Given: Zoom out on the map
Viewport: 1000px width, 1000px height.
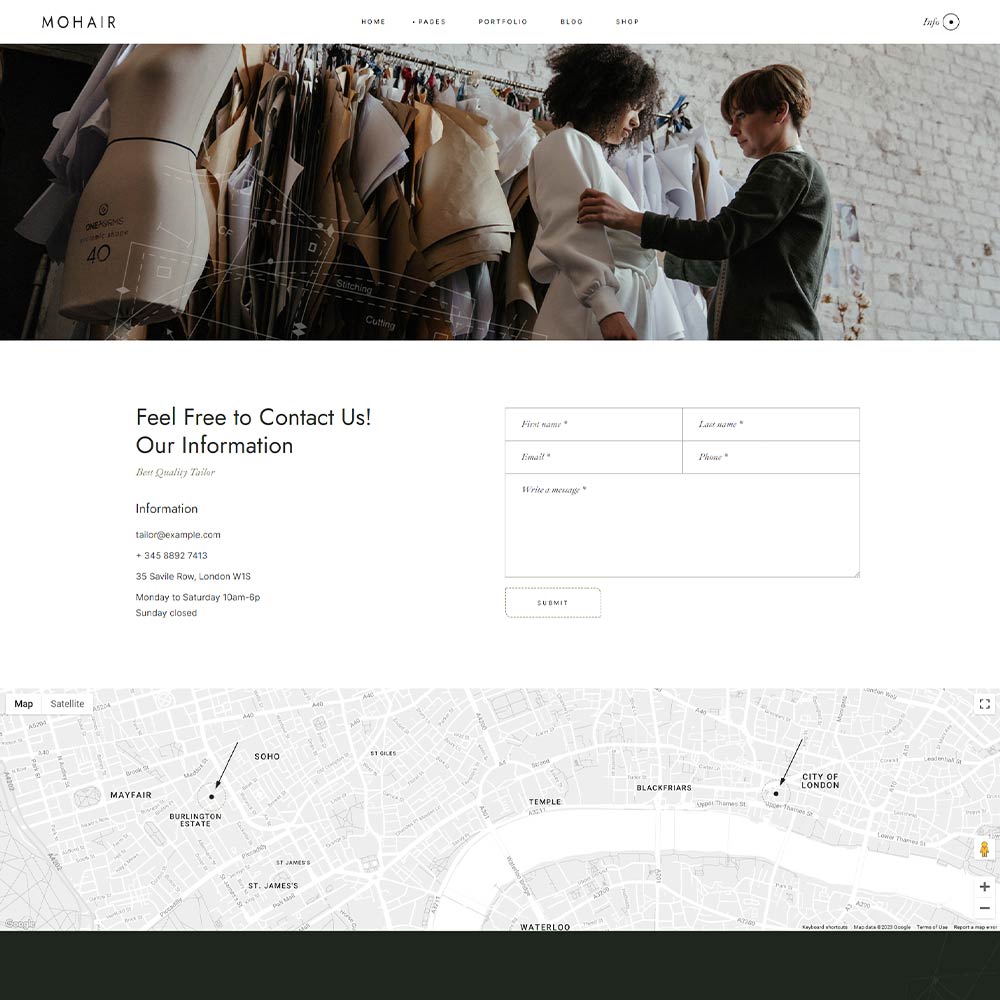Looking at the screenshot, I should click(984, 908).
